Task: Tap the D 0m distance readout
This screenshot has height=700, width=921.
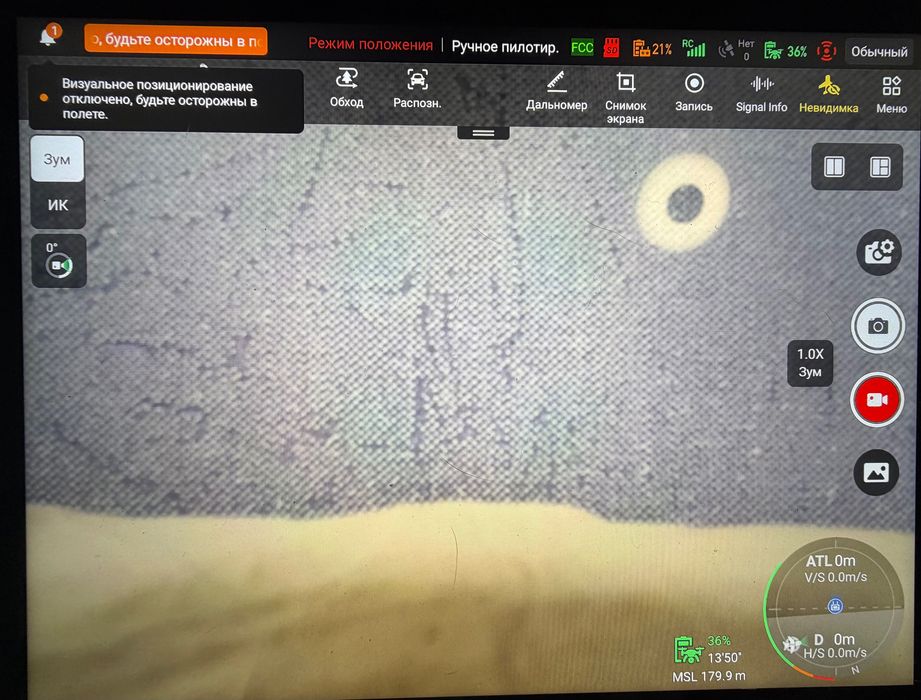Action: pos(833,639)
